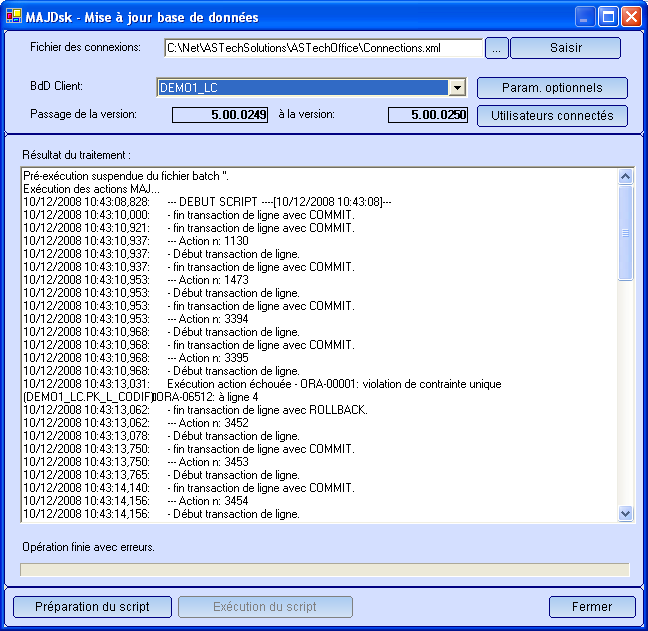Click the 5.00.0250 target version field
The height and width of the screenshot is (631, 648).
coord(428,114)
